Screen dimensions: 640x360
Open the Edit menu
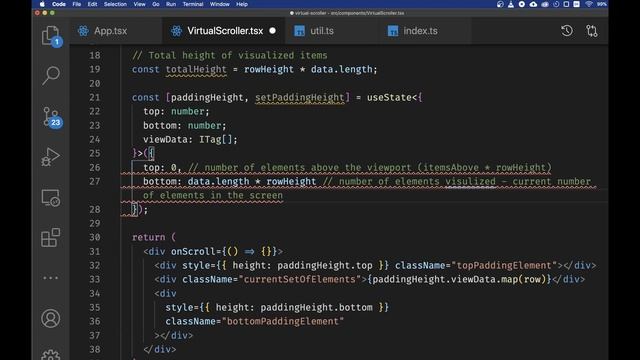point(92,4)
